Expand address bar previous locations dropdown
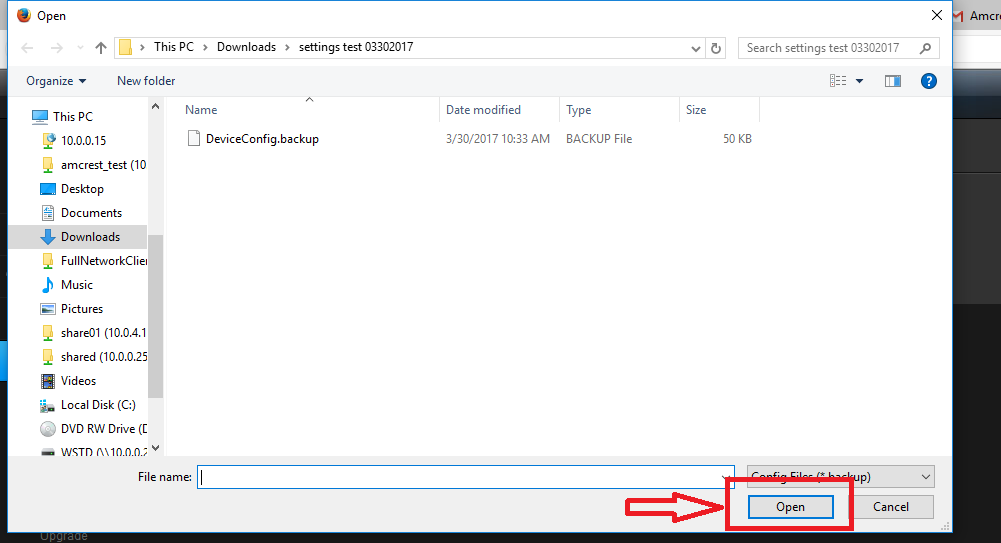 [x=696, y=48]
